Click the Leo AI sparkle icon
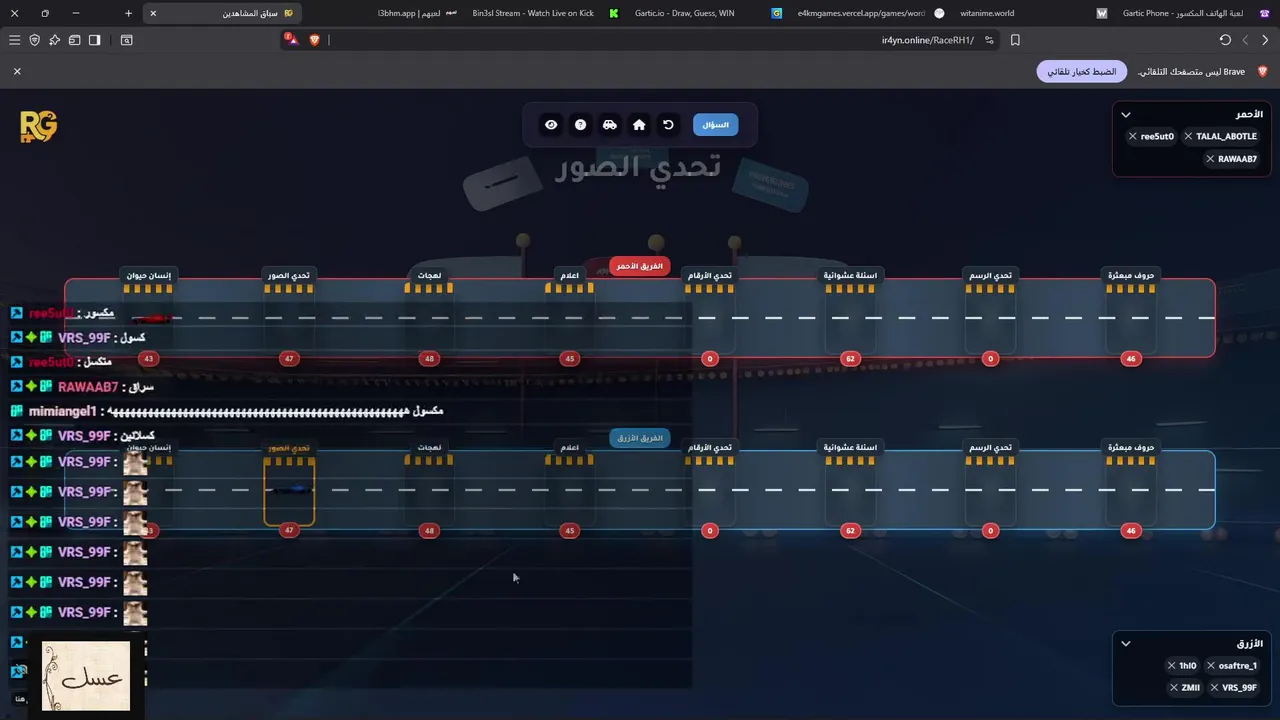 54,40
